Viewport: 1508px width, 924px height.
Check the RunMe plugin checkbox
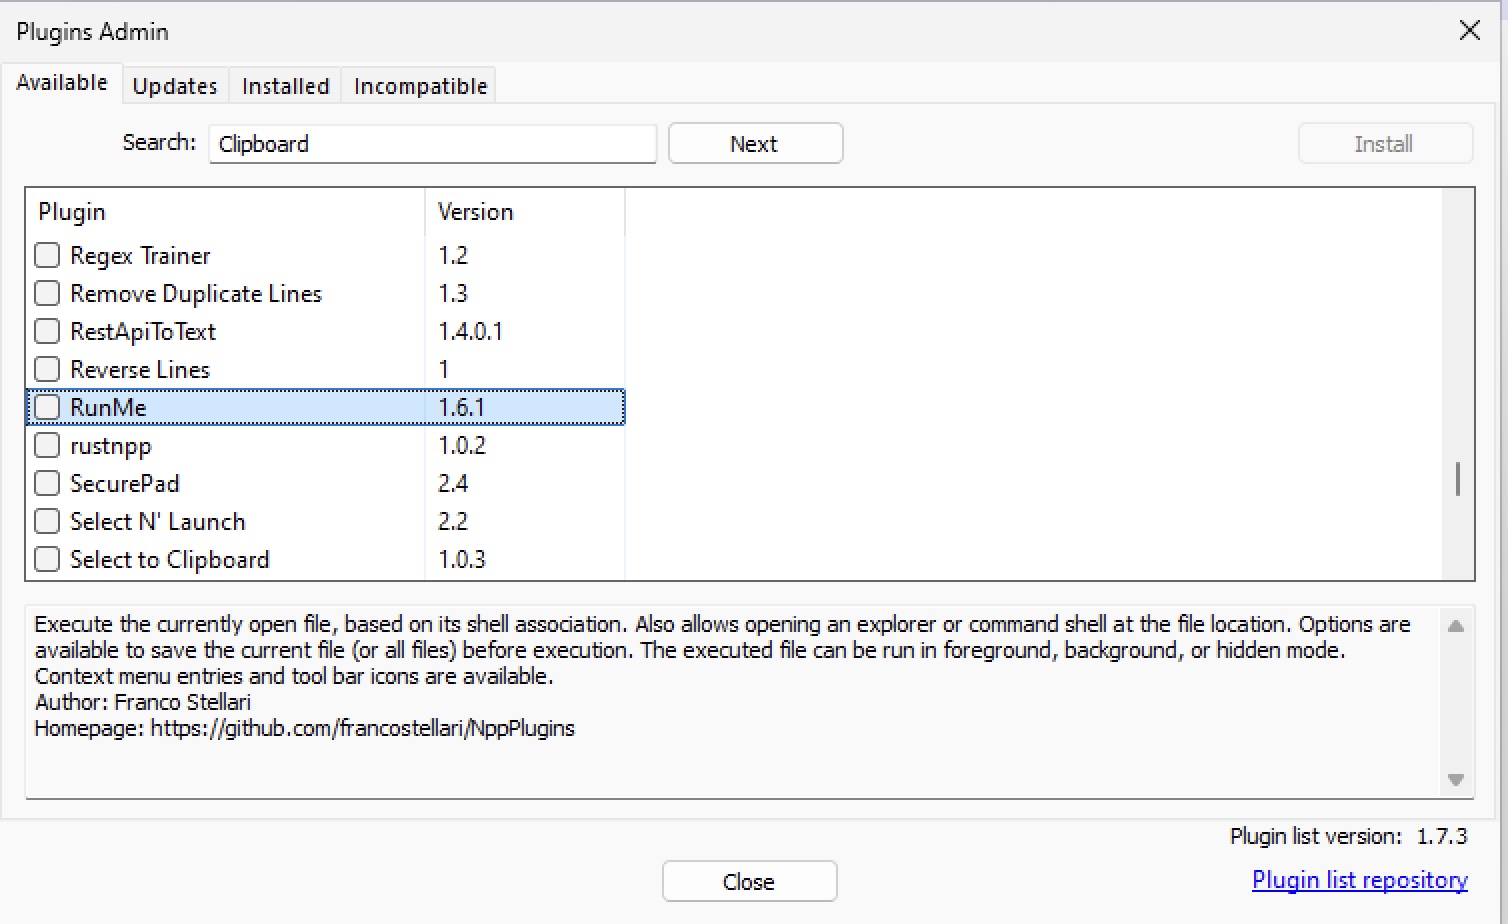click(47, 406)
